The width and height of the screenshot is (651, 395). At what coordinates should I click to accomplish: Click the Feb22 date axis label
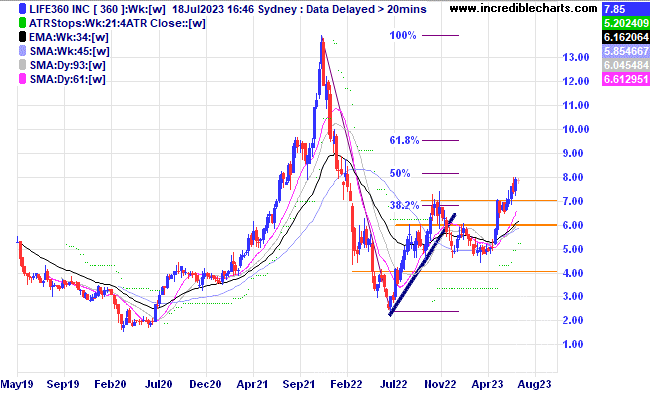click(x=346, y=384)
